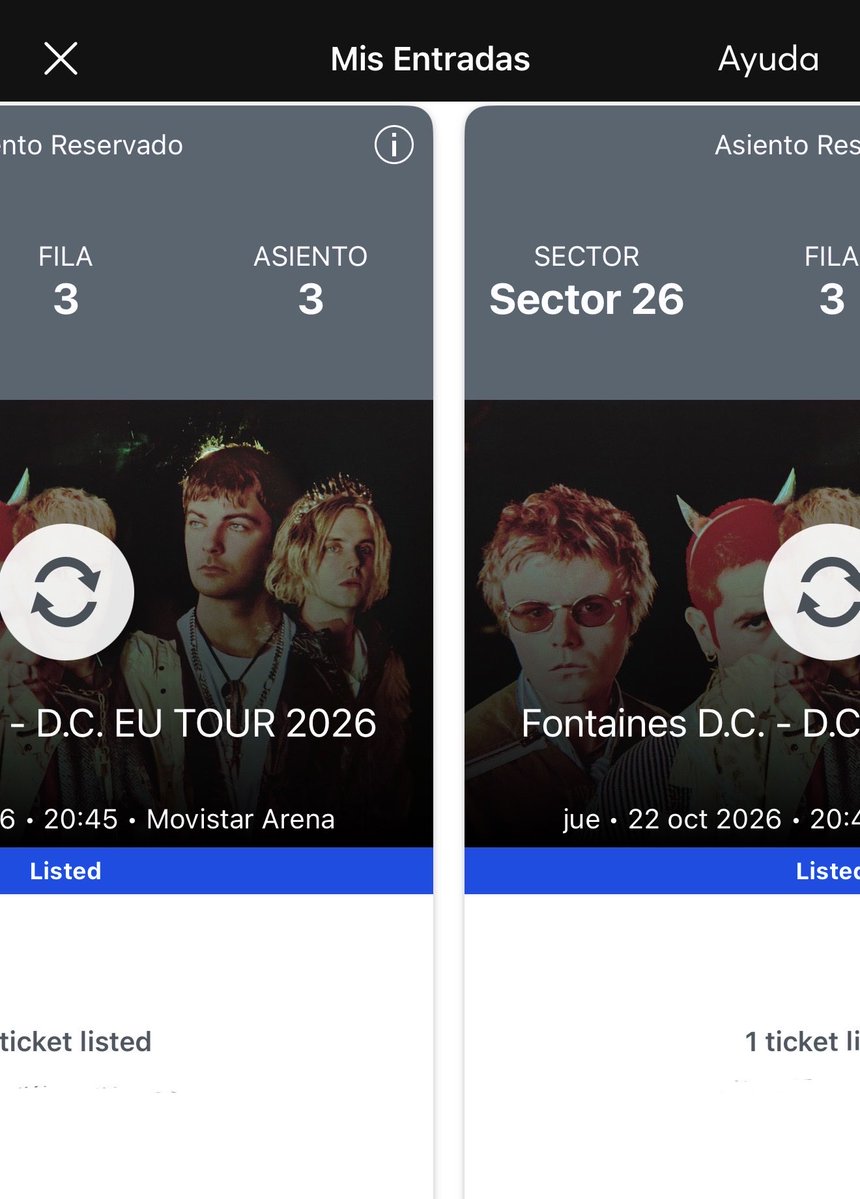Select the Sector 26 label
860x1199 pixels.
point(586,299)
